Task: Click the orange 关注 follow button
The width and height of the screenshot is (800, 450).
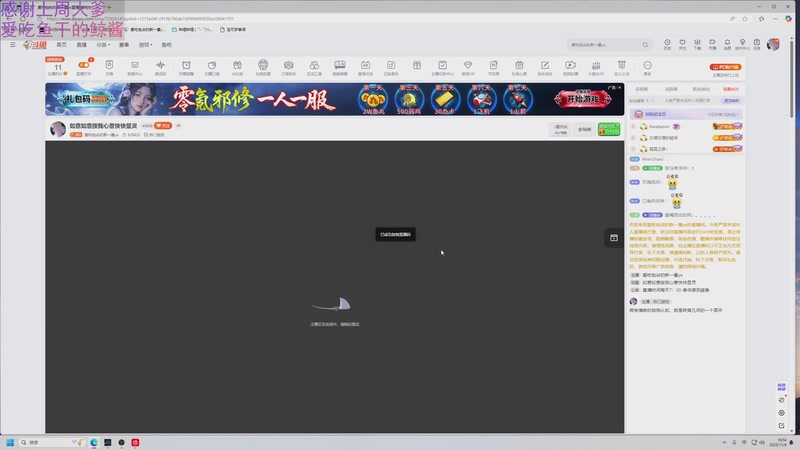Action: click(163, 126)
